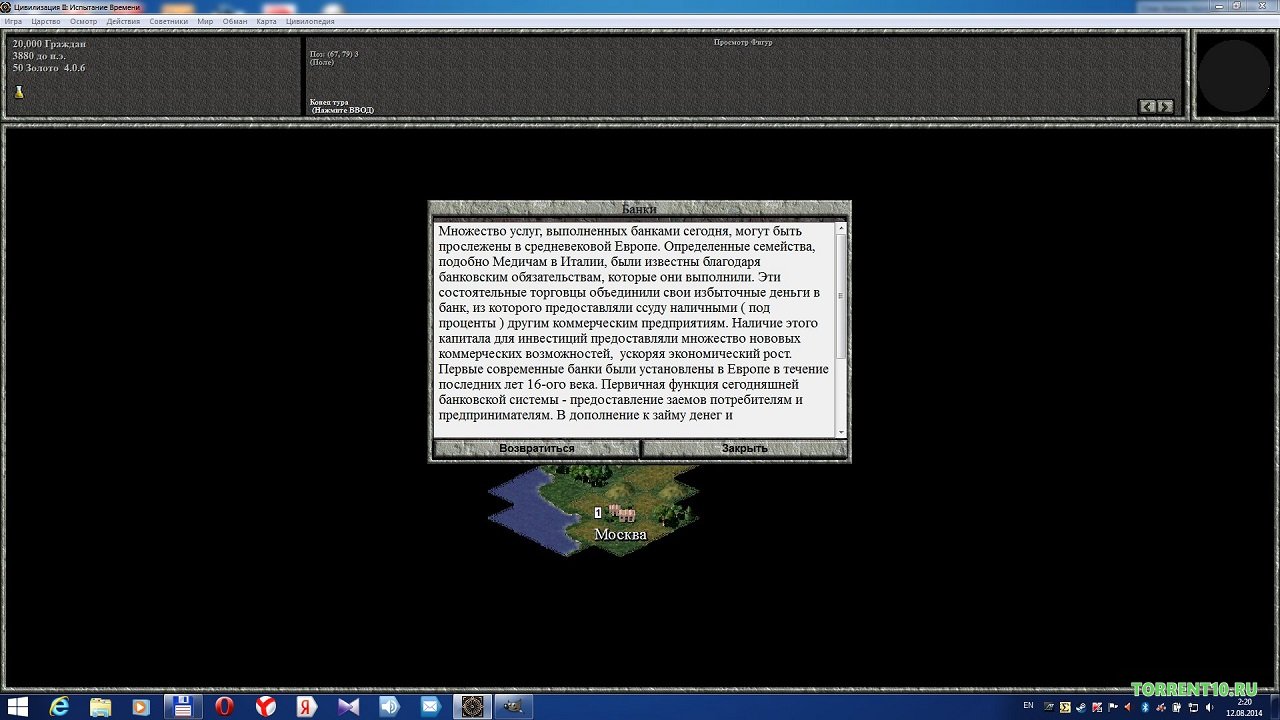Open the Царство menu
This screenshot has width=1280, height=720.
click(46, 21)
